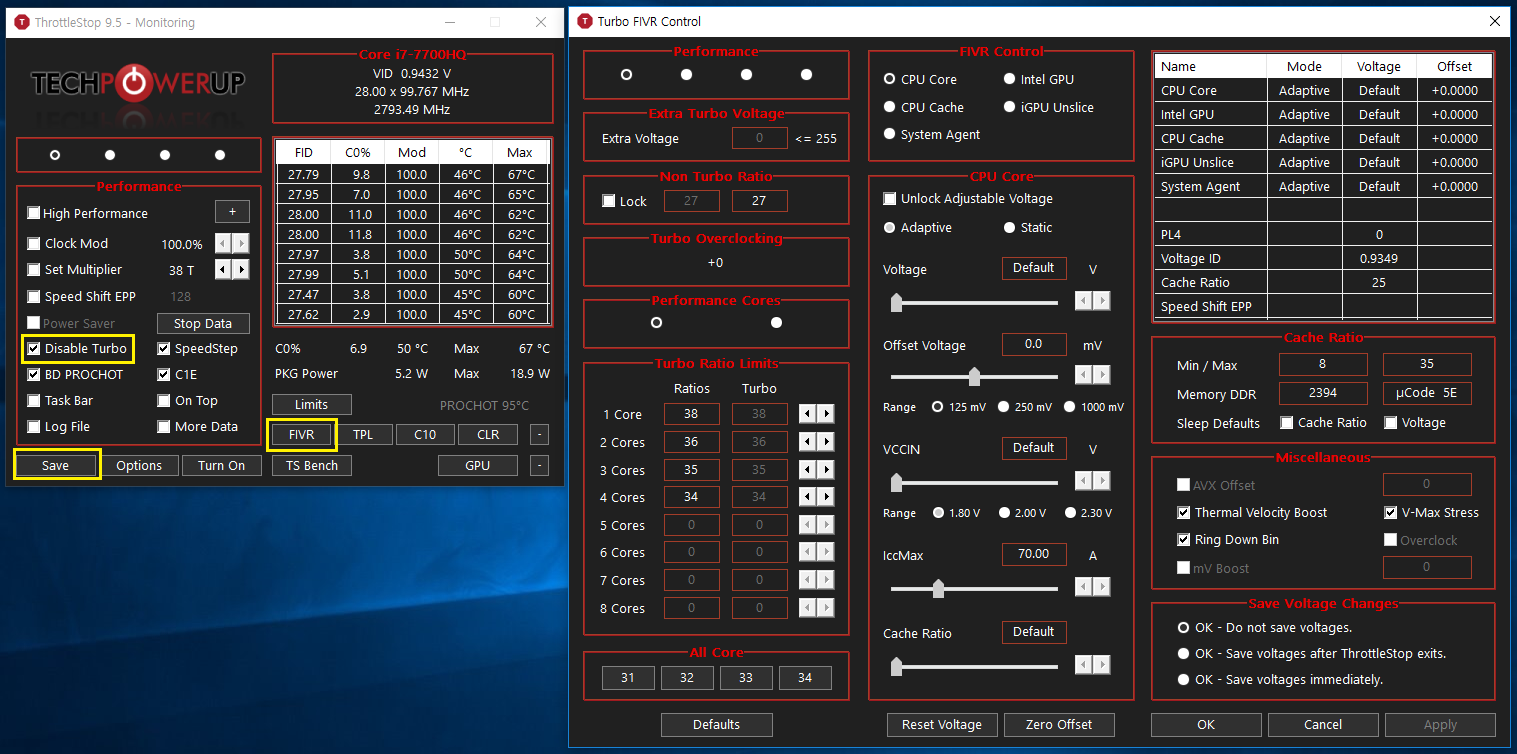Image resolution: width=1517 pixels, height=754 pixels.
Task: Click the All Core 33 button
Action: point(746,678)
